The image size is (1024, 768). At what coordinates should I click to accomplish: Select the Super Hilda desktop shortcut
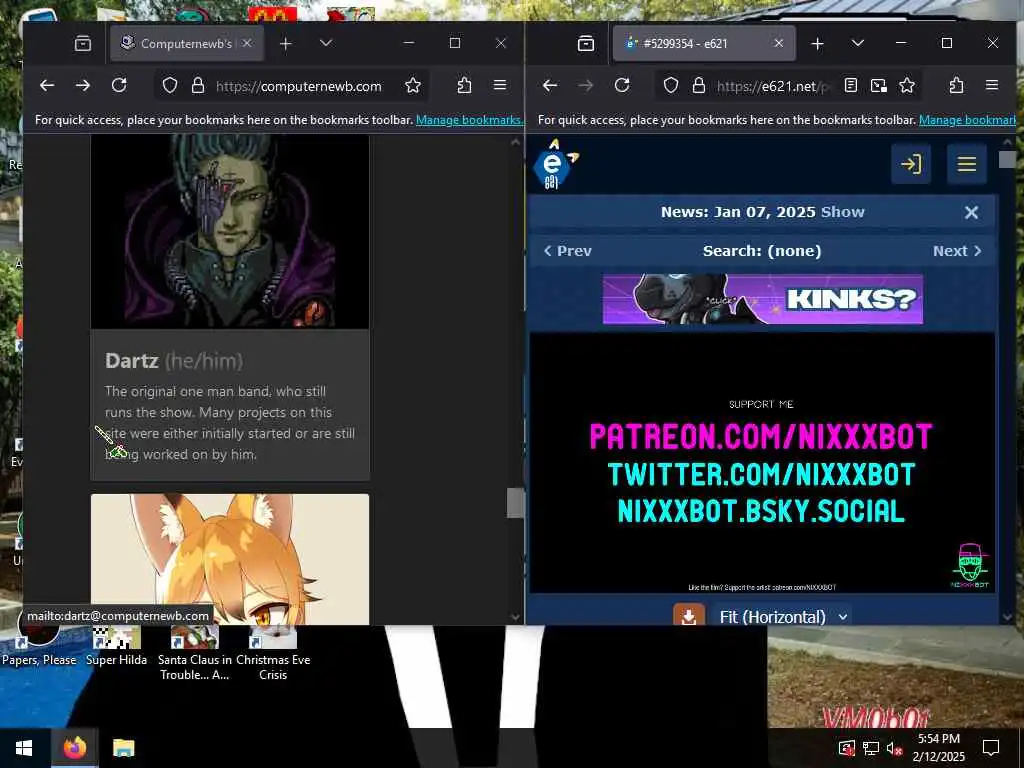[x=116, y=645]
